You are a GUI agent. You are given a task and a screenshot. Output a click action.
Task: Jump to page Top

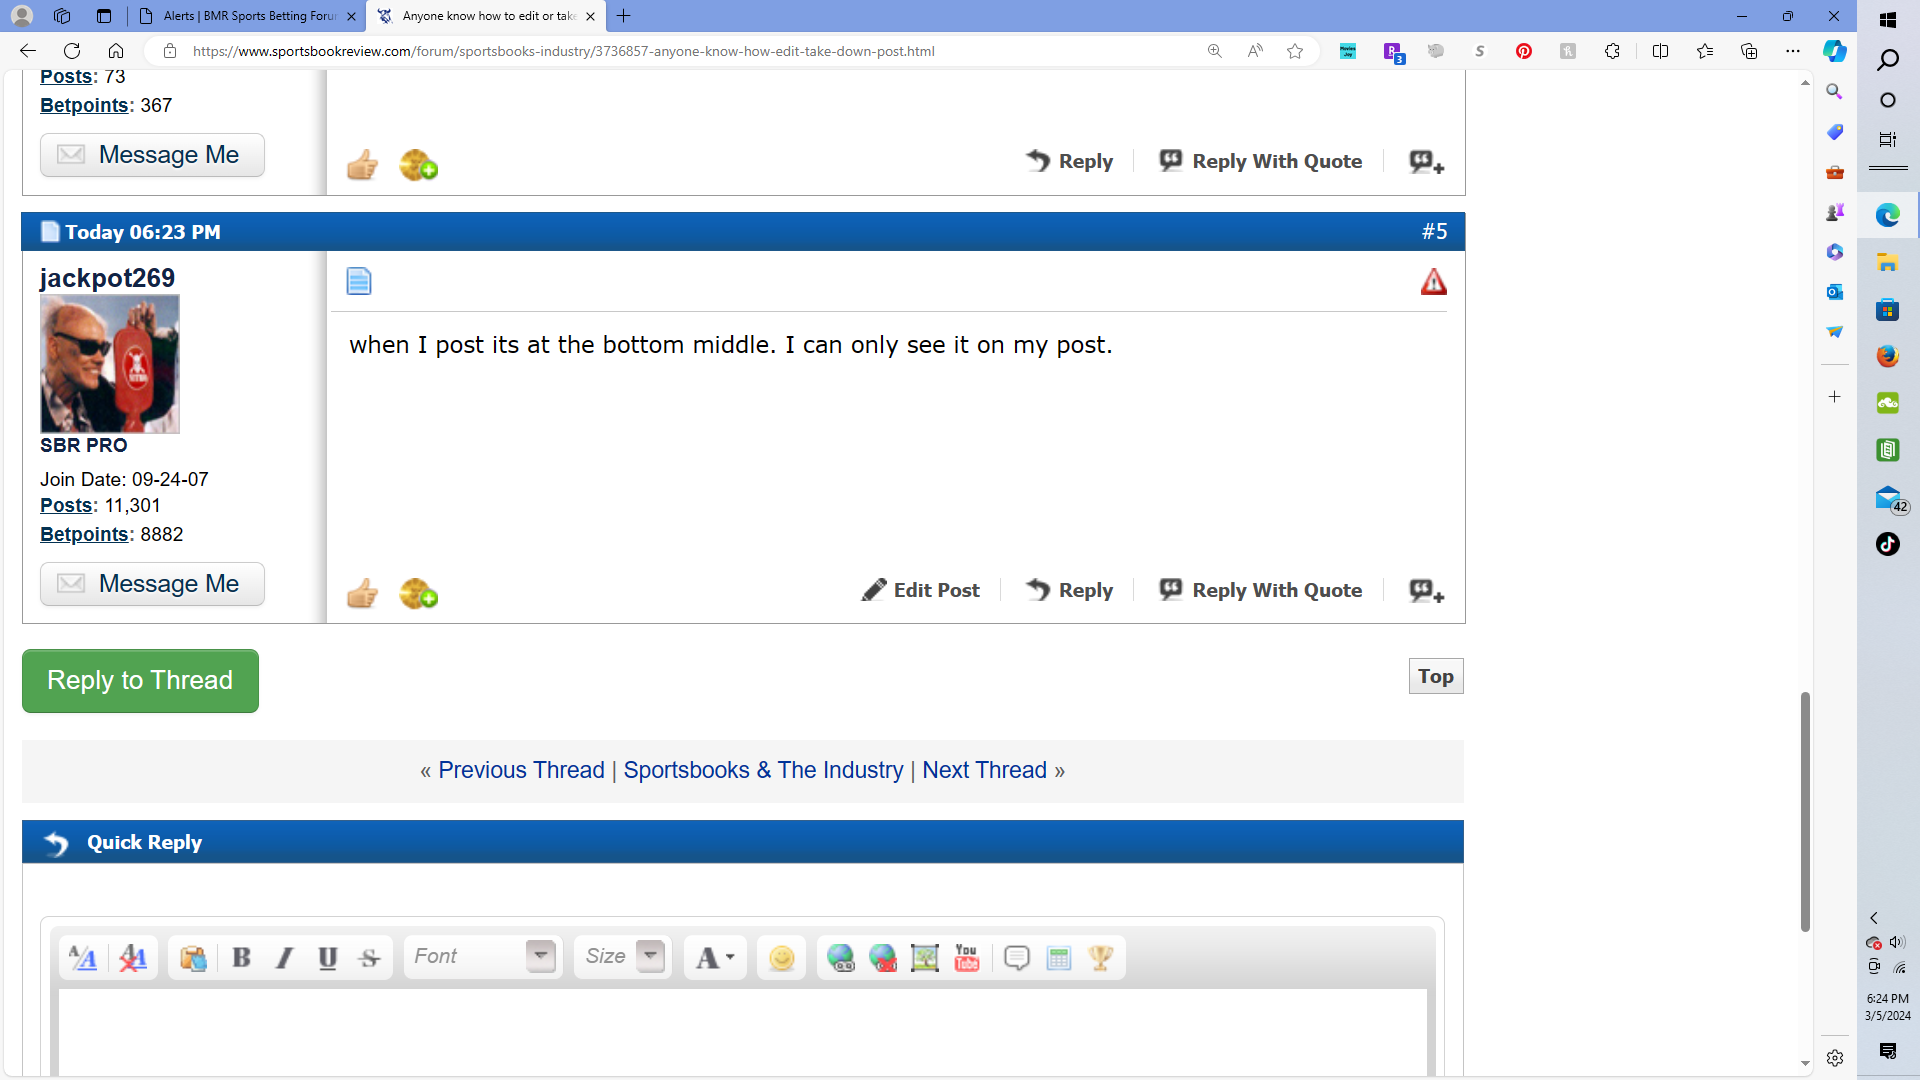click(x=1436, y=677)
